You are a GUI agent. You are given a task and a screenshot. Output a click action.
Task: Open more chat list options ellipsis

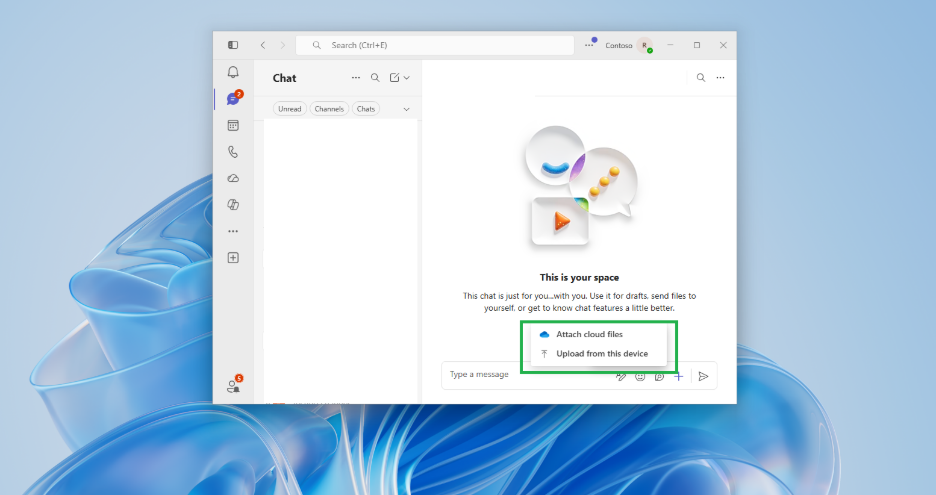tap(356, 78)
